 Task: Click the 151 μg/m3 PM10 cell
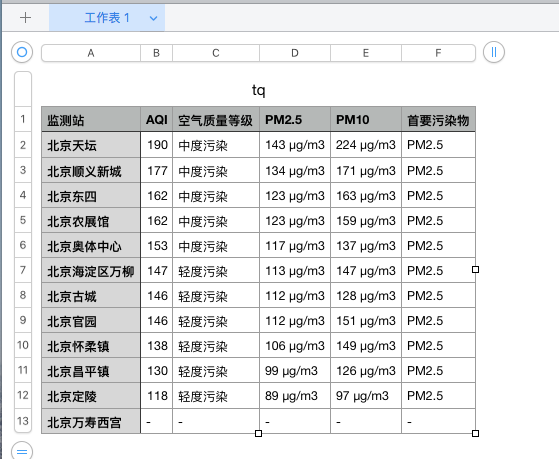(x=366, y=320)
